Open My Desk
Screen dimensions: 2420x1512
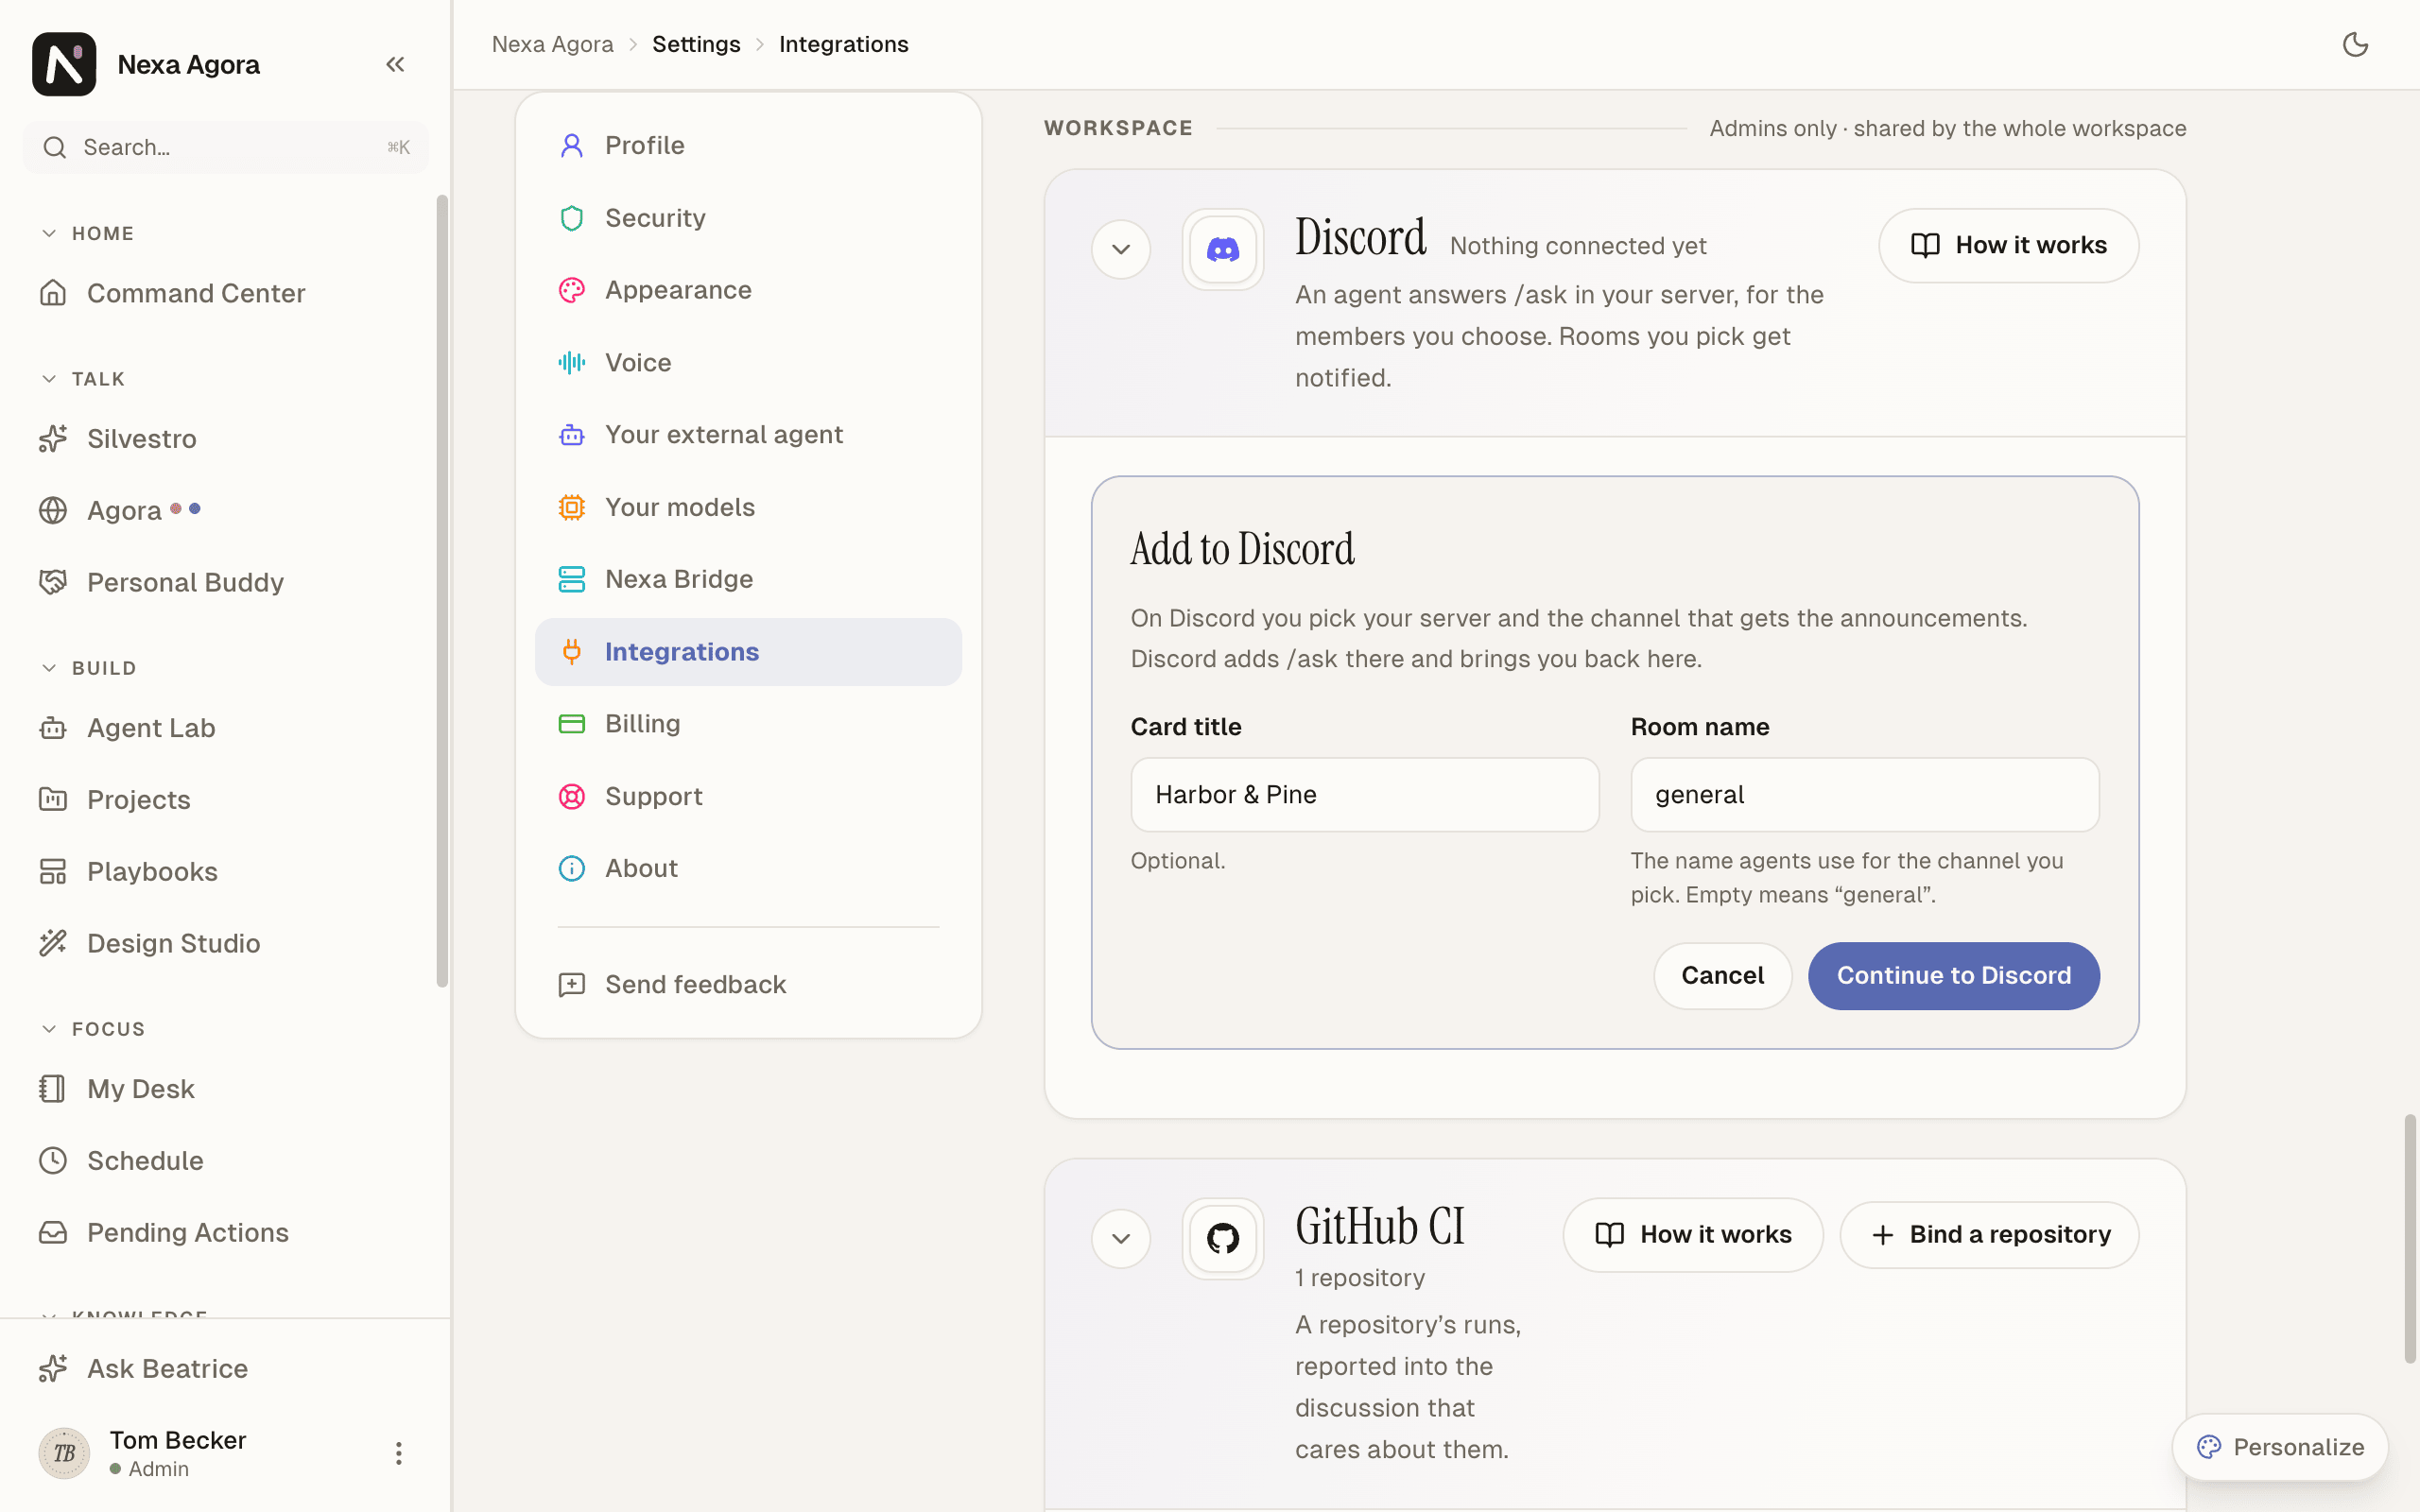click(x=225, y=1088)
